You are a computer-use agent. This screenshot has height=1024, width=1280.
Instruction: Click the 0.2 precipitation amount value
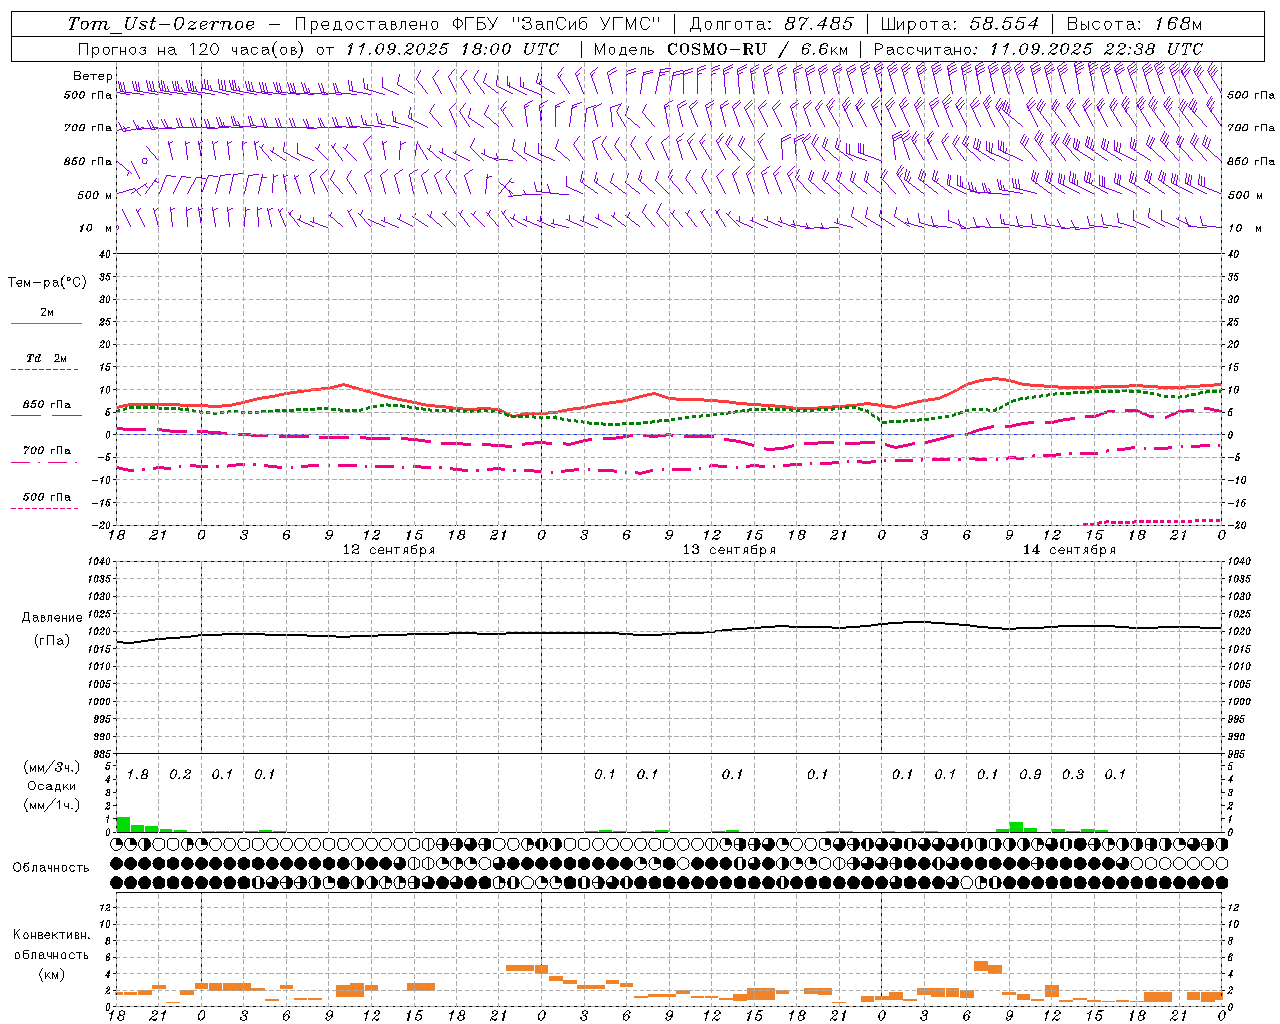(180, 775)
